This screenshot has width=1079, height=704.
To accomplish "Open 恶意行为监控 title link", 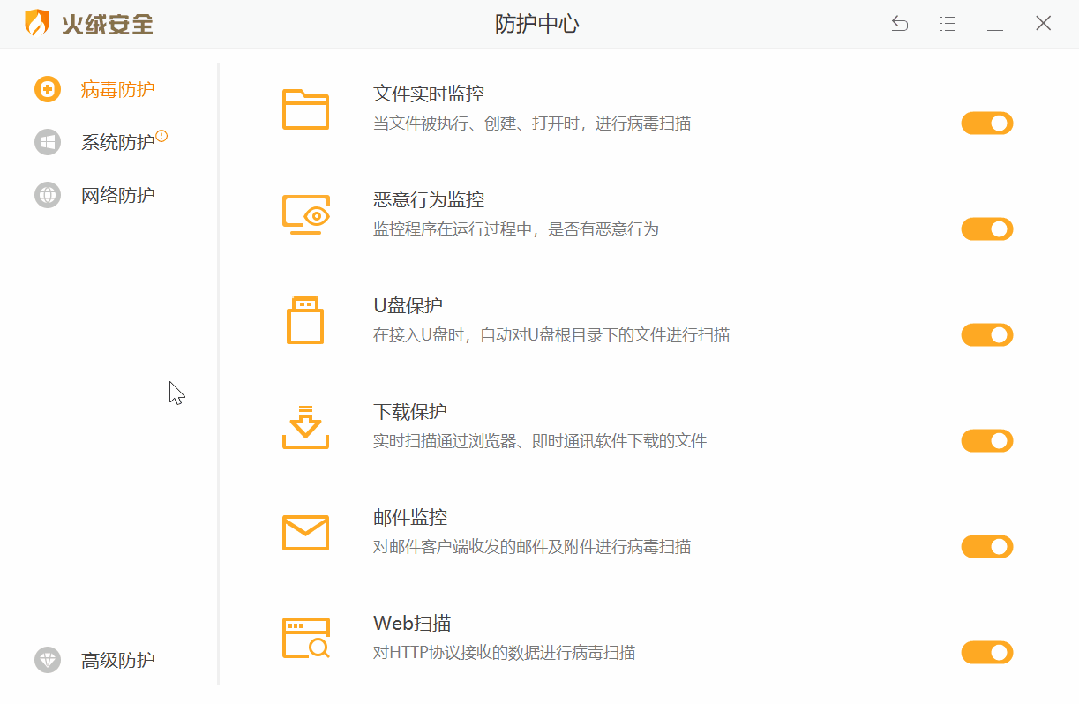I will click(x=429, y=200).
